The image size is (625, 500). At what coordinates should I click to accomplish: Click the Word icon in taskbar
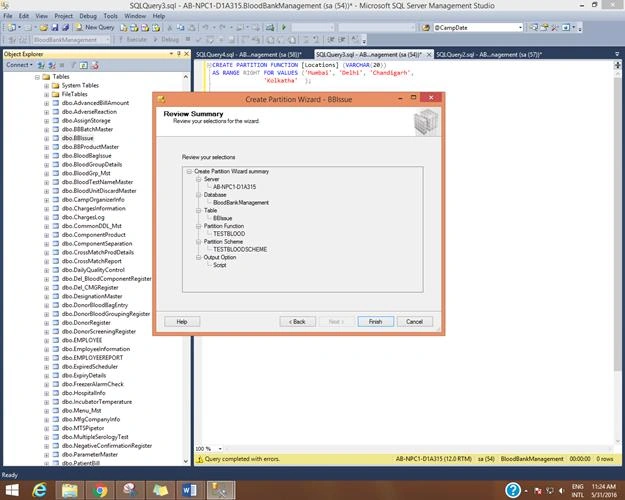click(x=190, y=490)
